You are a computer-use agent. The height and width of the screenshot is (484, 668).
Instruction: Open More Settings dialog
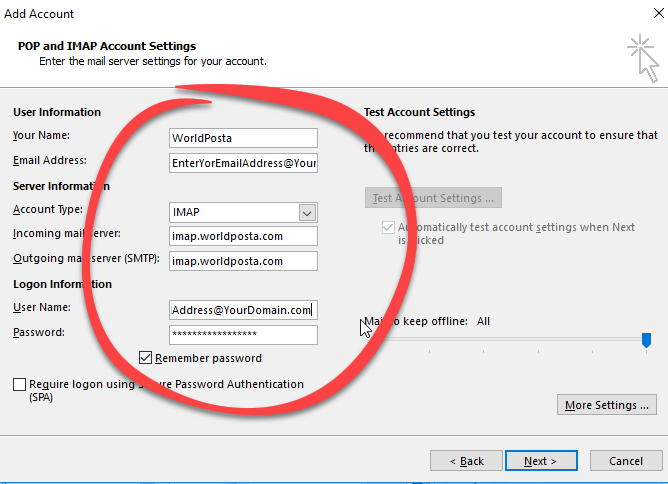[607, 405]
